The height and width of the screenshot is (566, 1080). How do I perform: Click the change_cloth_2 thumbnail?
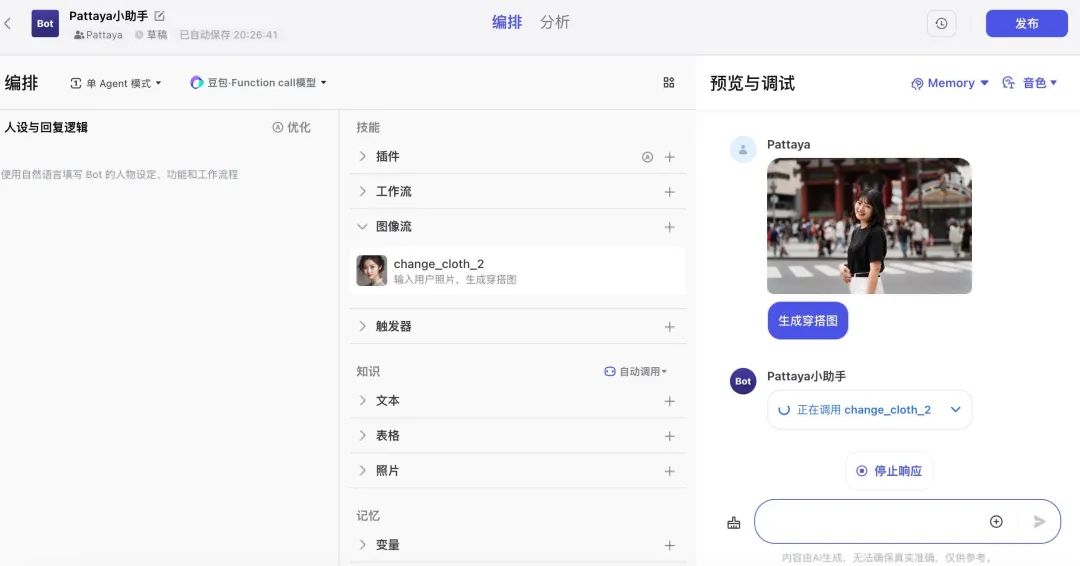[x=371, y=271]
